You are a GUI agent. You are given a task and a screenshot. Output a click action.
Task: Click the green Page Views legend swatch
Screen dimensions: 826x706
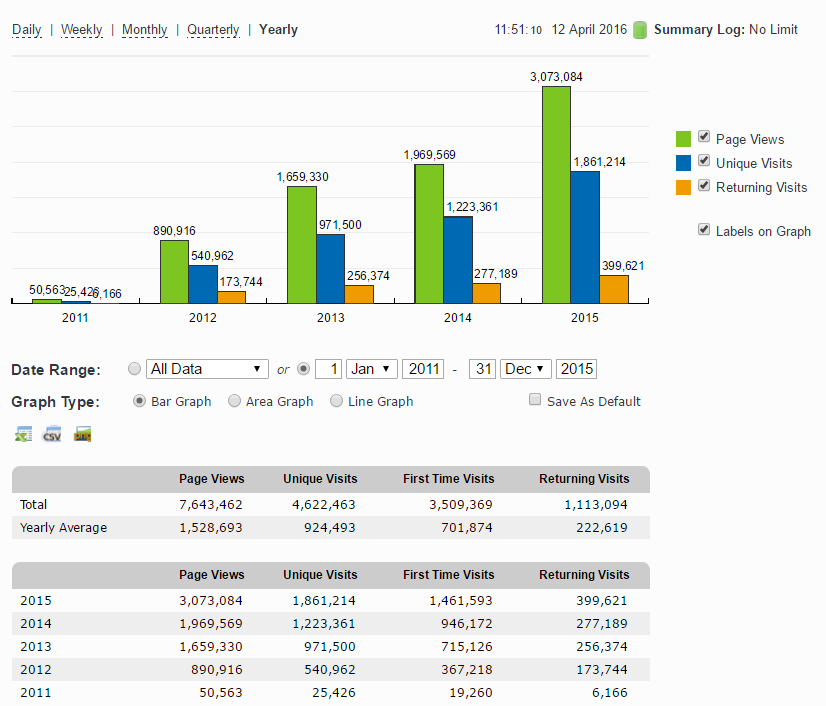(x=684, y=139)
